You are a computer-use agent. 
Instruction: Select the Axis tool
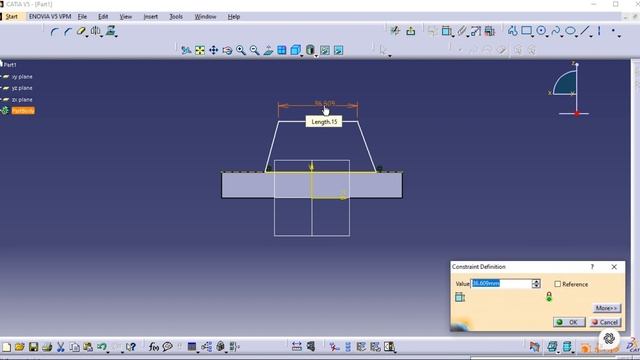pyautogui.click(x=599, y=31)
